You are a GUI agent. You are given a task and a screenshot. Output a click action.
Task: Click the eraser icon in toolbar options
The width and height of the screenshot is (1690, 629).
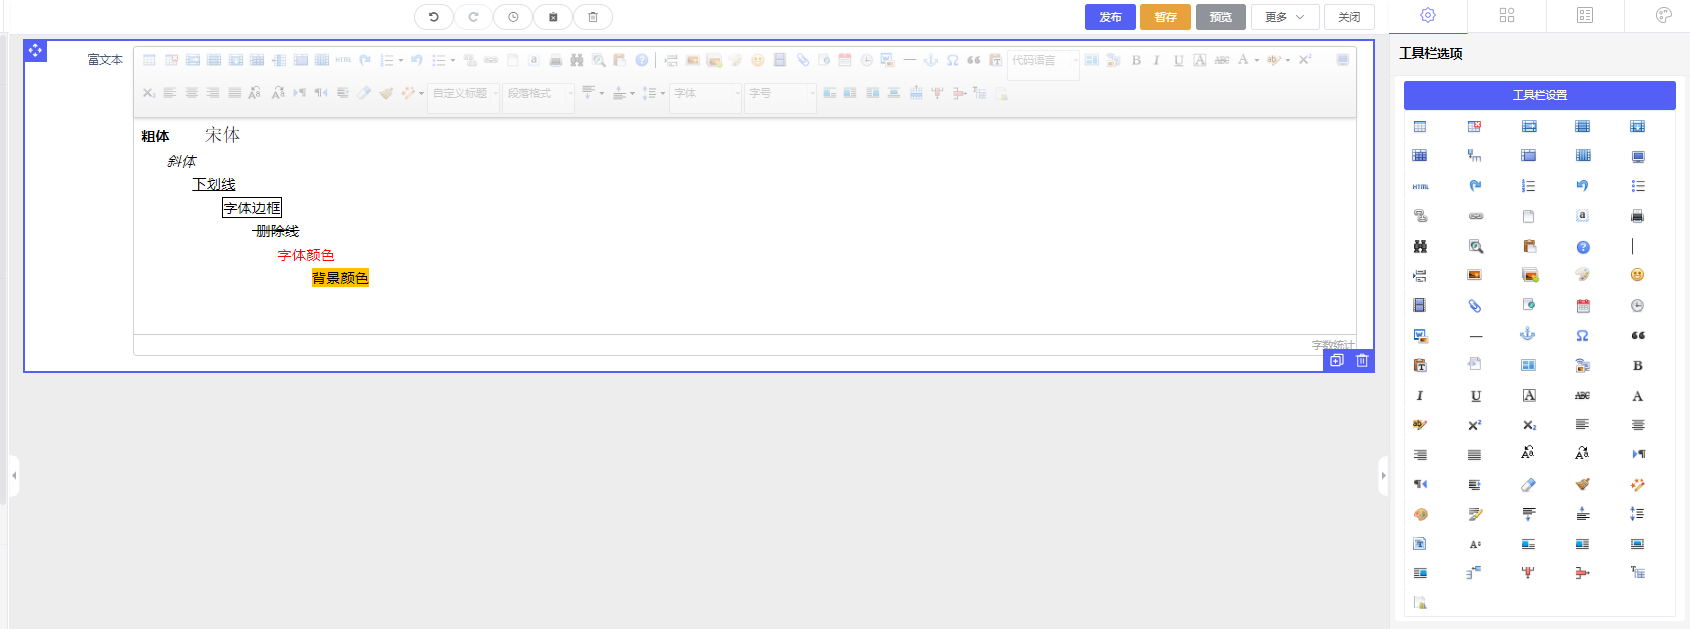pos(1527,485)
